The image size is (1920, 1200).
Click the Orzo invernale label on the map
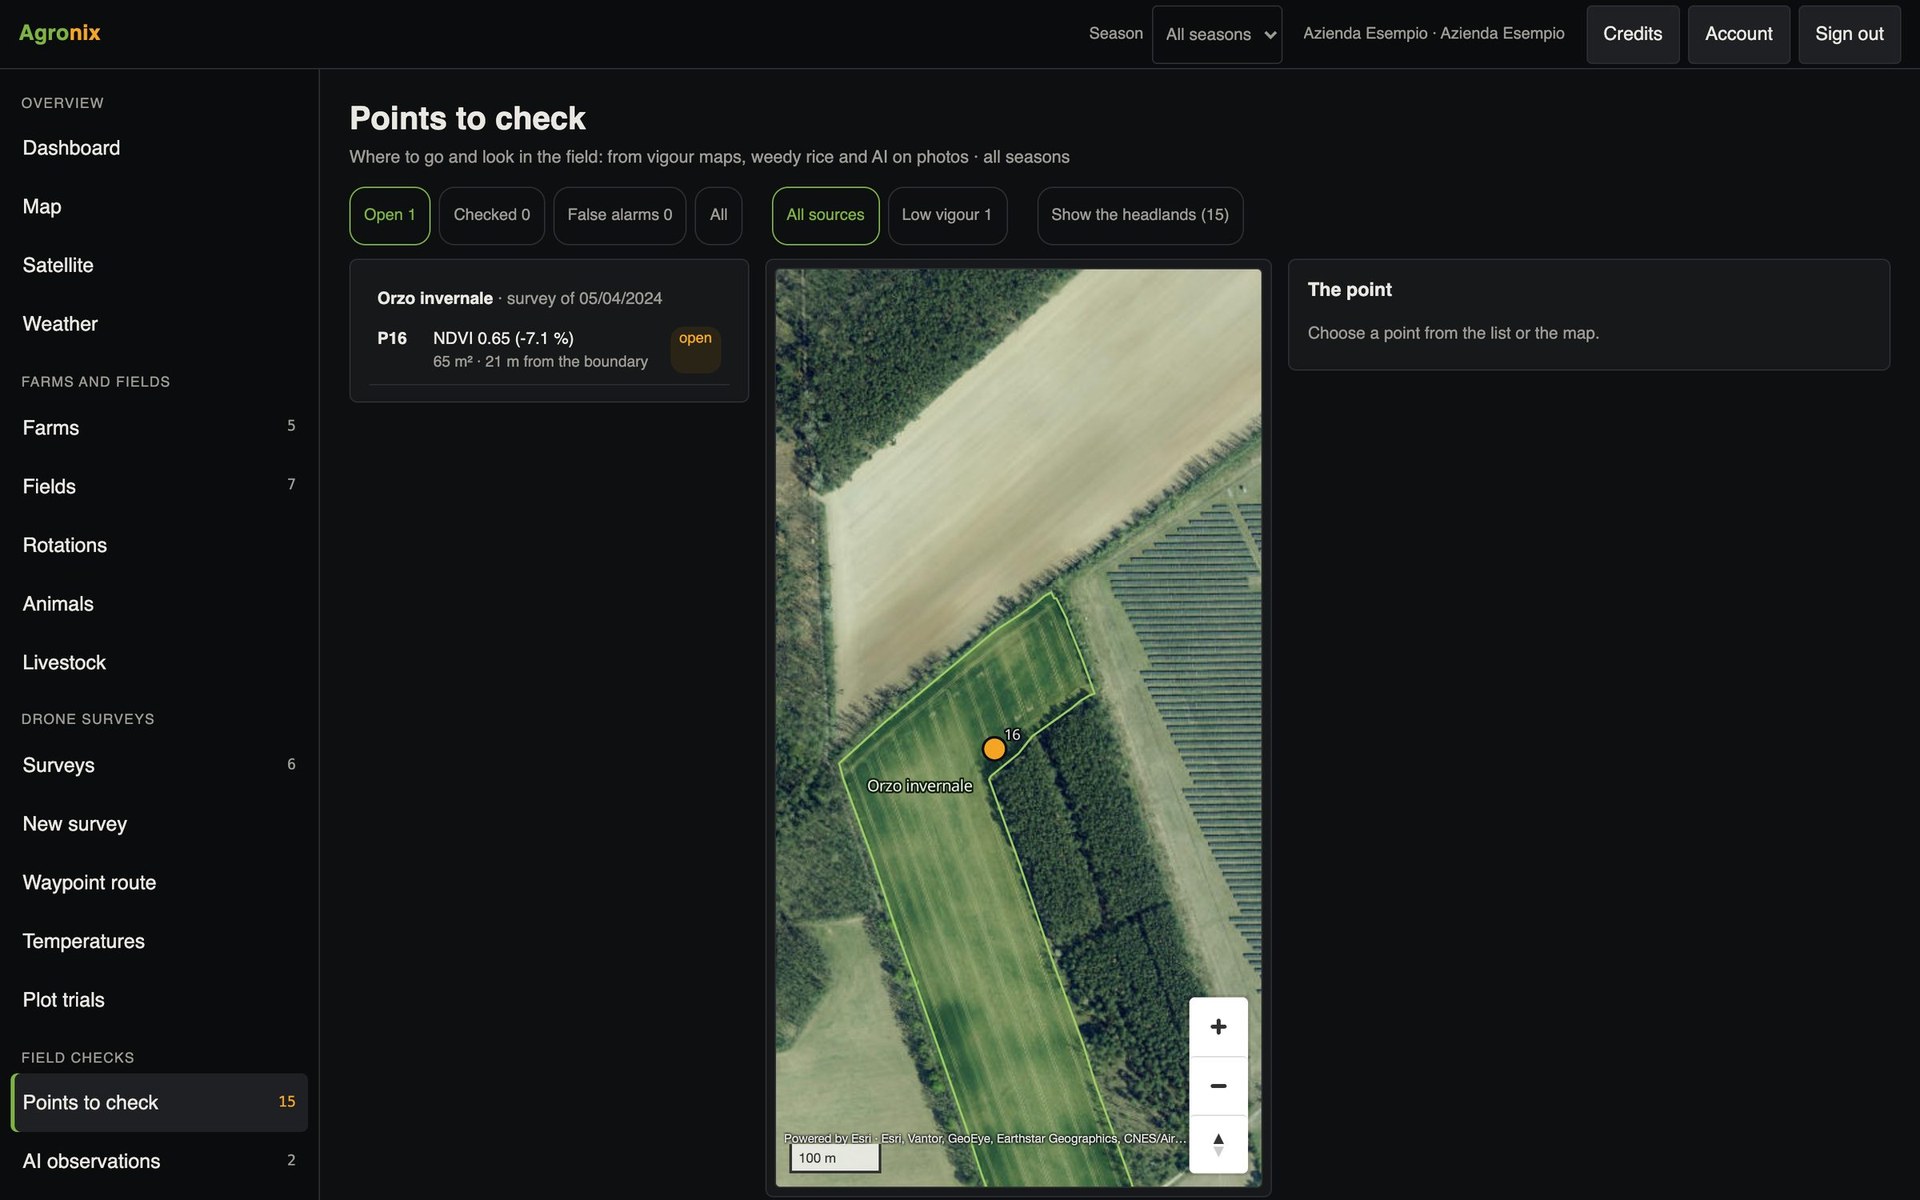point(919,786)
